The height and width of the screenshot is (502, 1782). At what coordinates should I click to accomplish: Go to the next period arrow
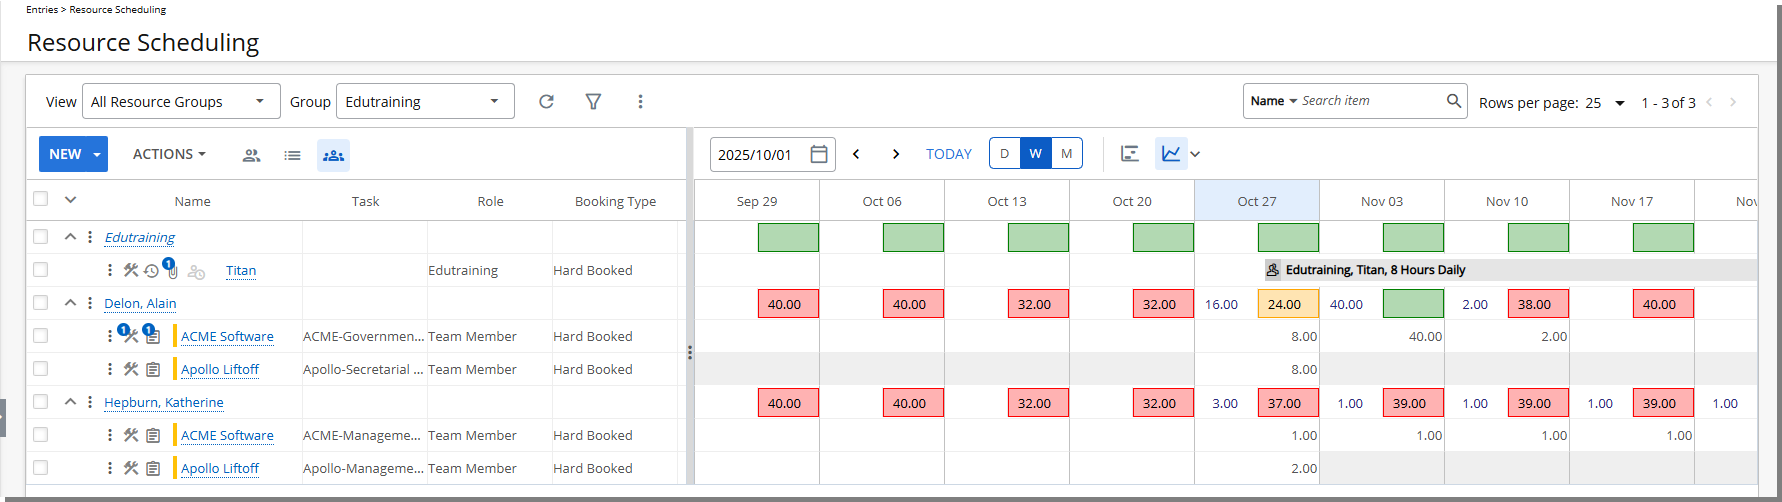click(x=896, y=154)
